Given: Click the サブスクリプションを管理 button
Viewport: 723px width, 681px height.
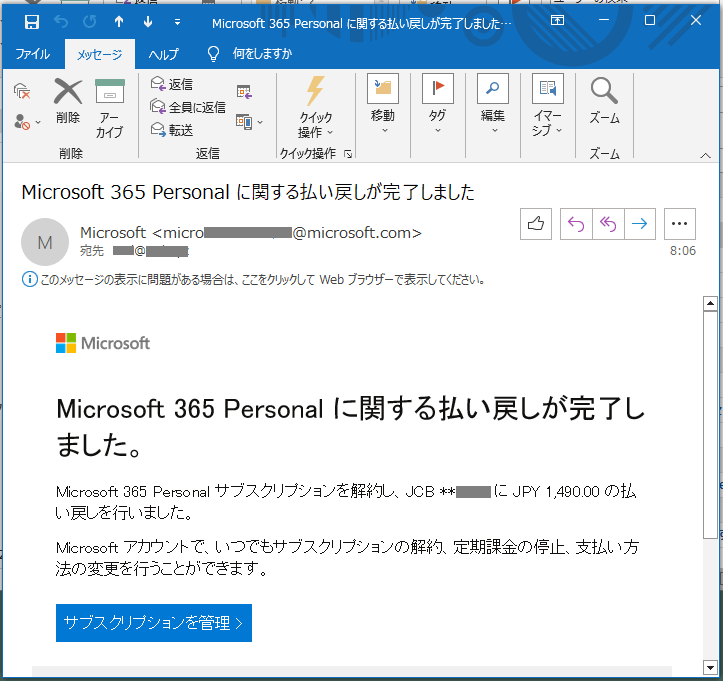Looking at the screenshot, I should [x=154, y=623].
